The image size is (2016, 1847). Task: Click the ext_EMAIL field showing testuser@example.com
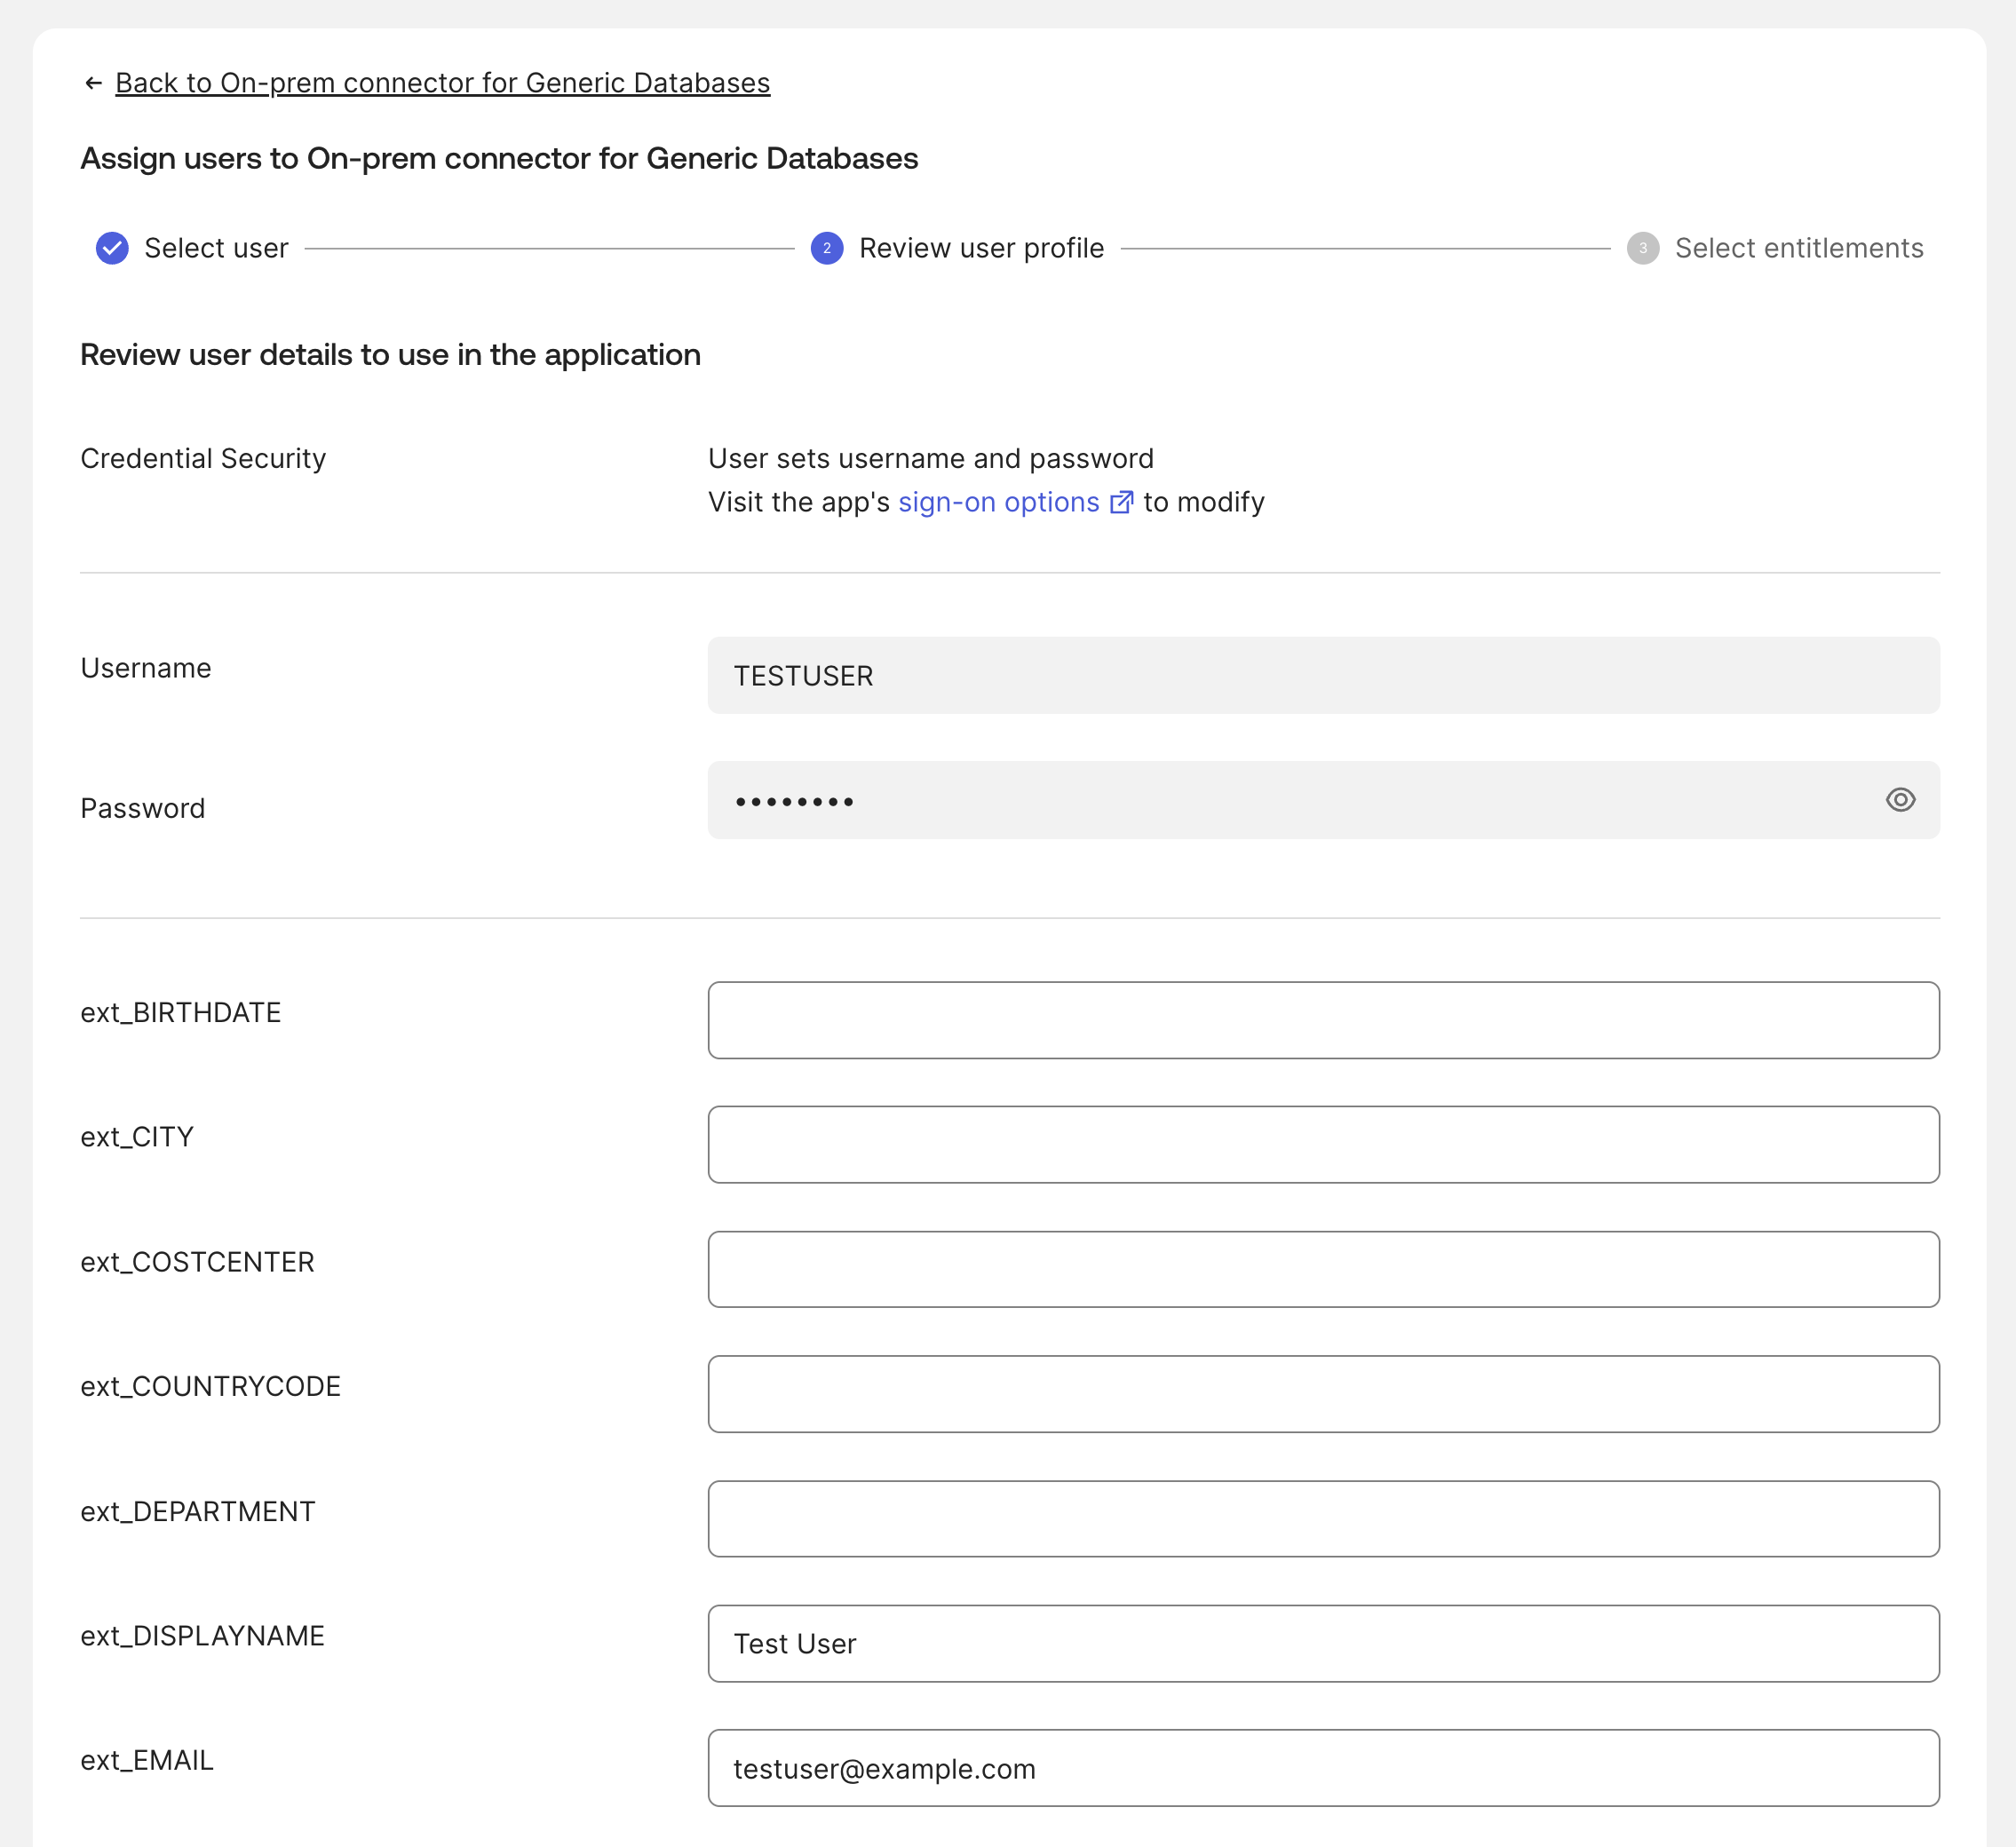click(1322, 1768)
